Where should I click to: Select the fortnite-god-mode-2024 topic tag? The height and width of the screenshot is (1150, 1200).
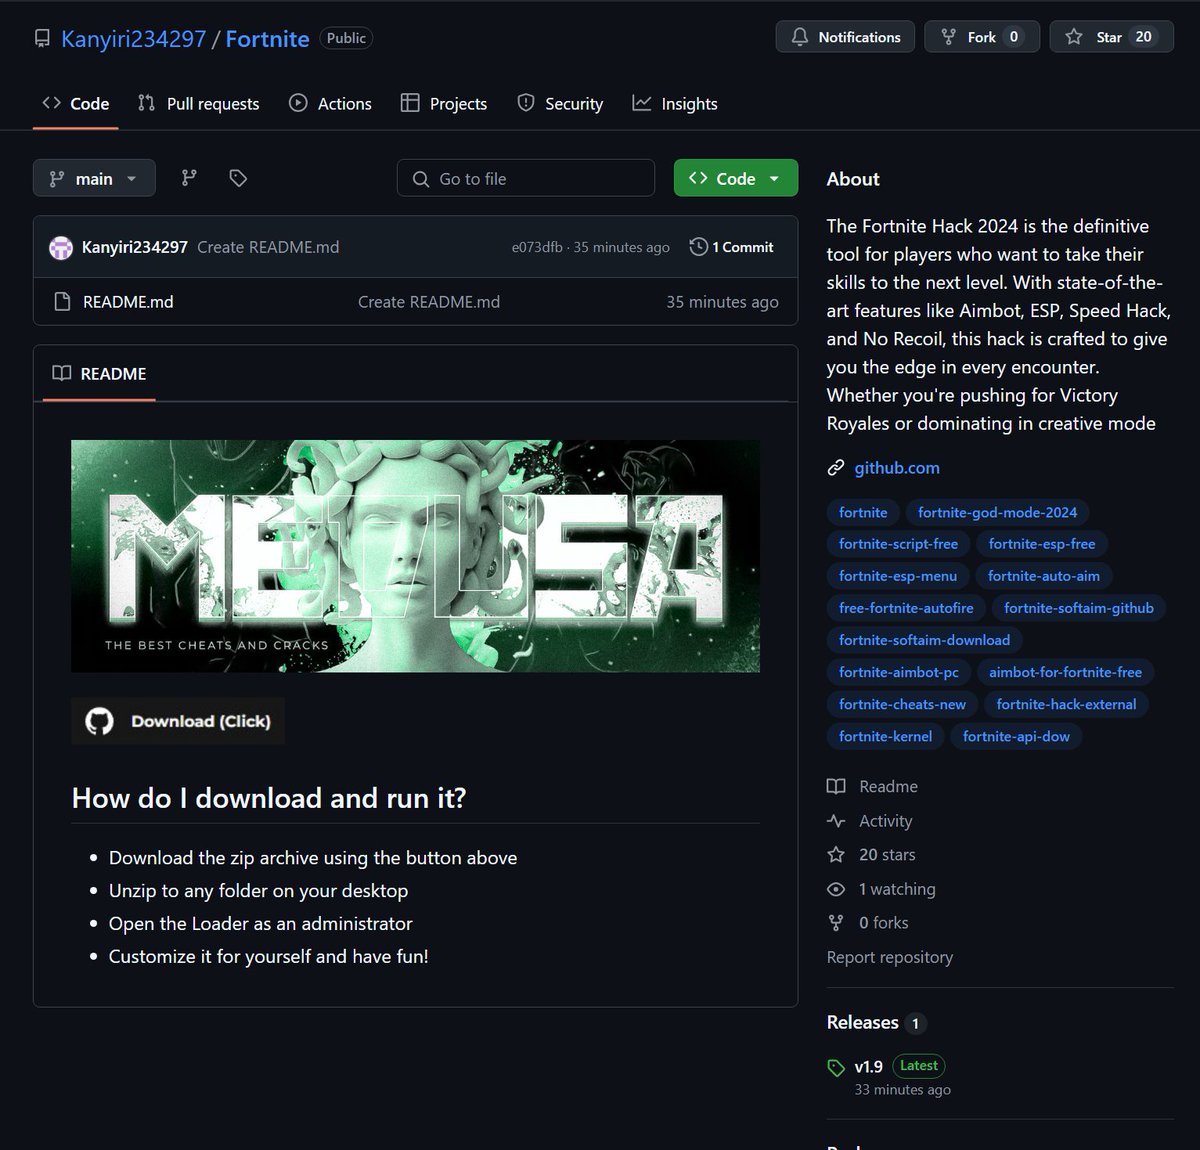click(x=998, y=512)
